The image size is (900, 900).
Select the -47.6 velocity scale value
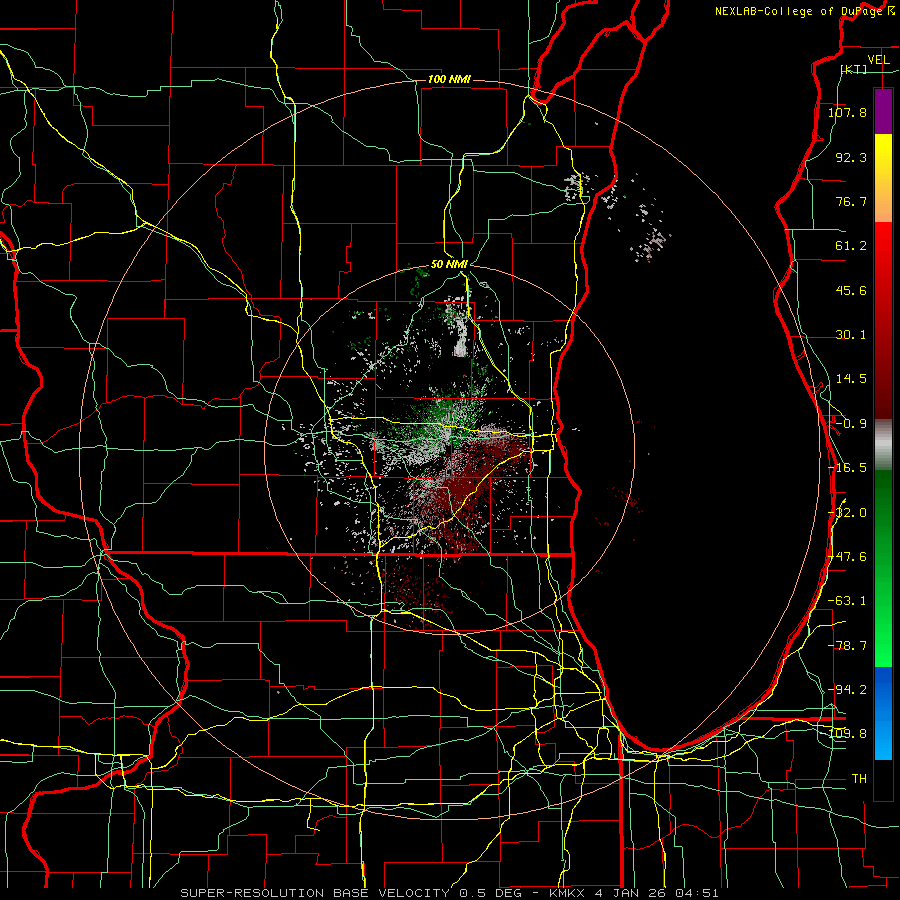(847, 557)
